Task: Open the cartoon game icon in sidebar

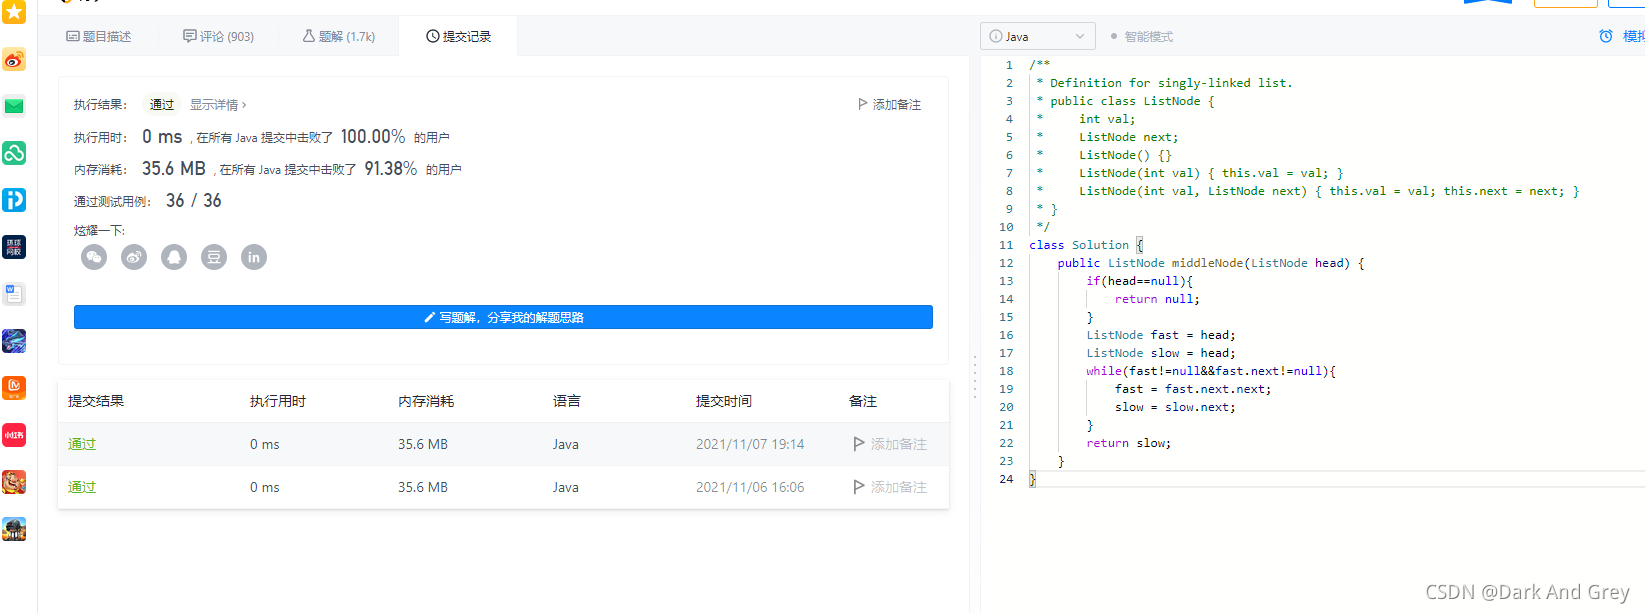Action: pyautogui.click(x=14, y=482)
